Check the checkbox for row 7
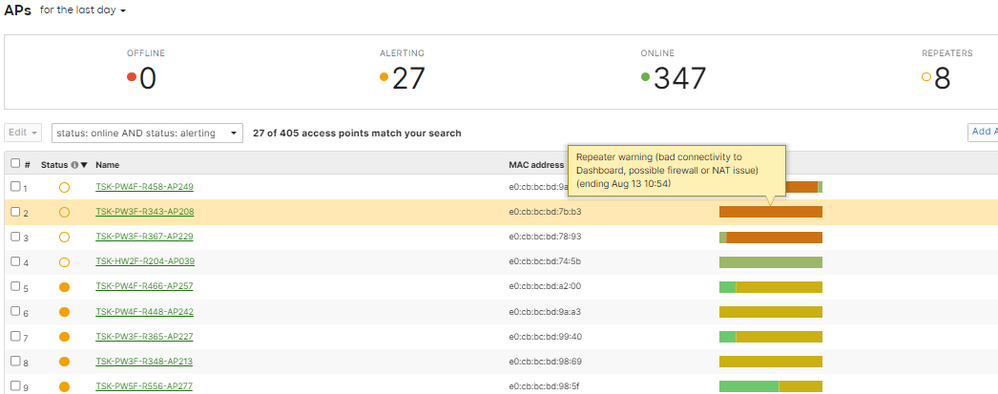 pyautogui.click(x=15, y=336)
